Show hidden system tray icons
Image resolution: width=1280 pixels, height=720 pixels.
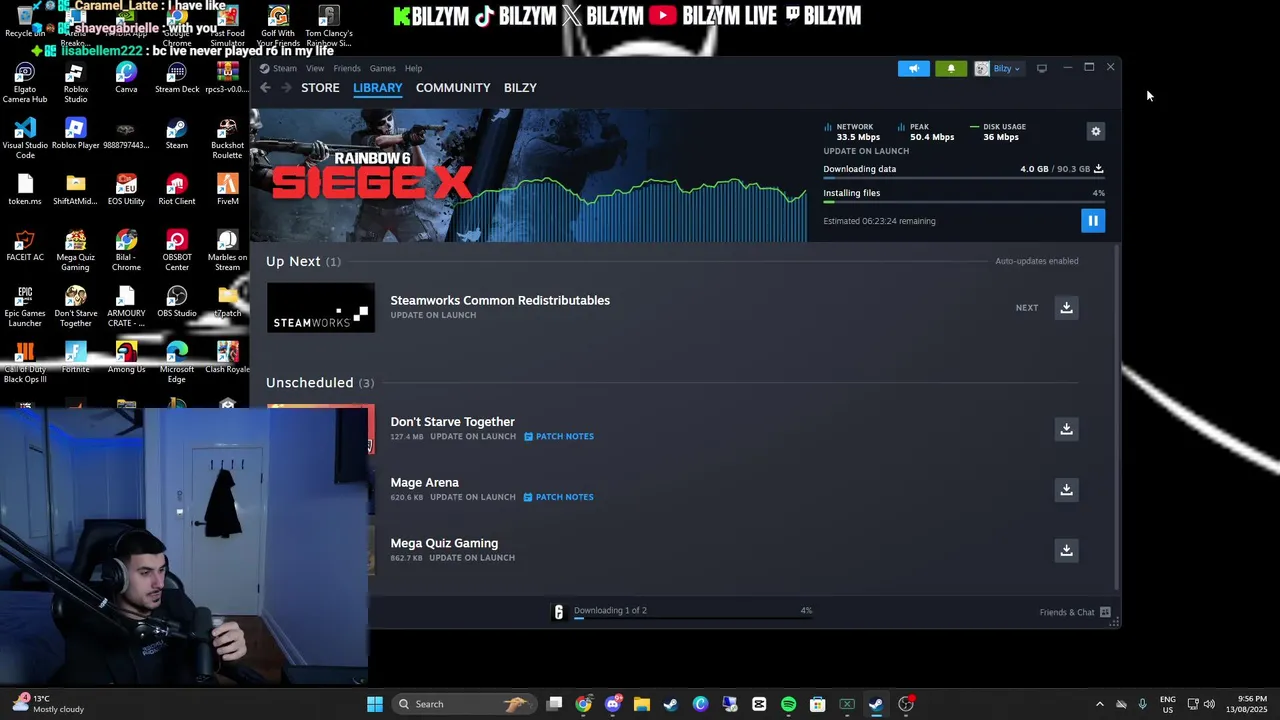pos(1099,704)
